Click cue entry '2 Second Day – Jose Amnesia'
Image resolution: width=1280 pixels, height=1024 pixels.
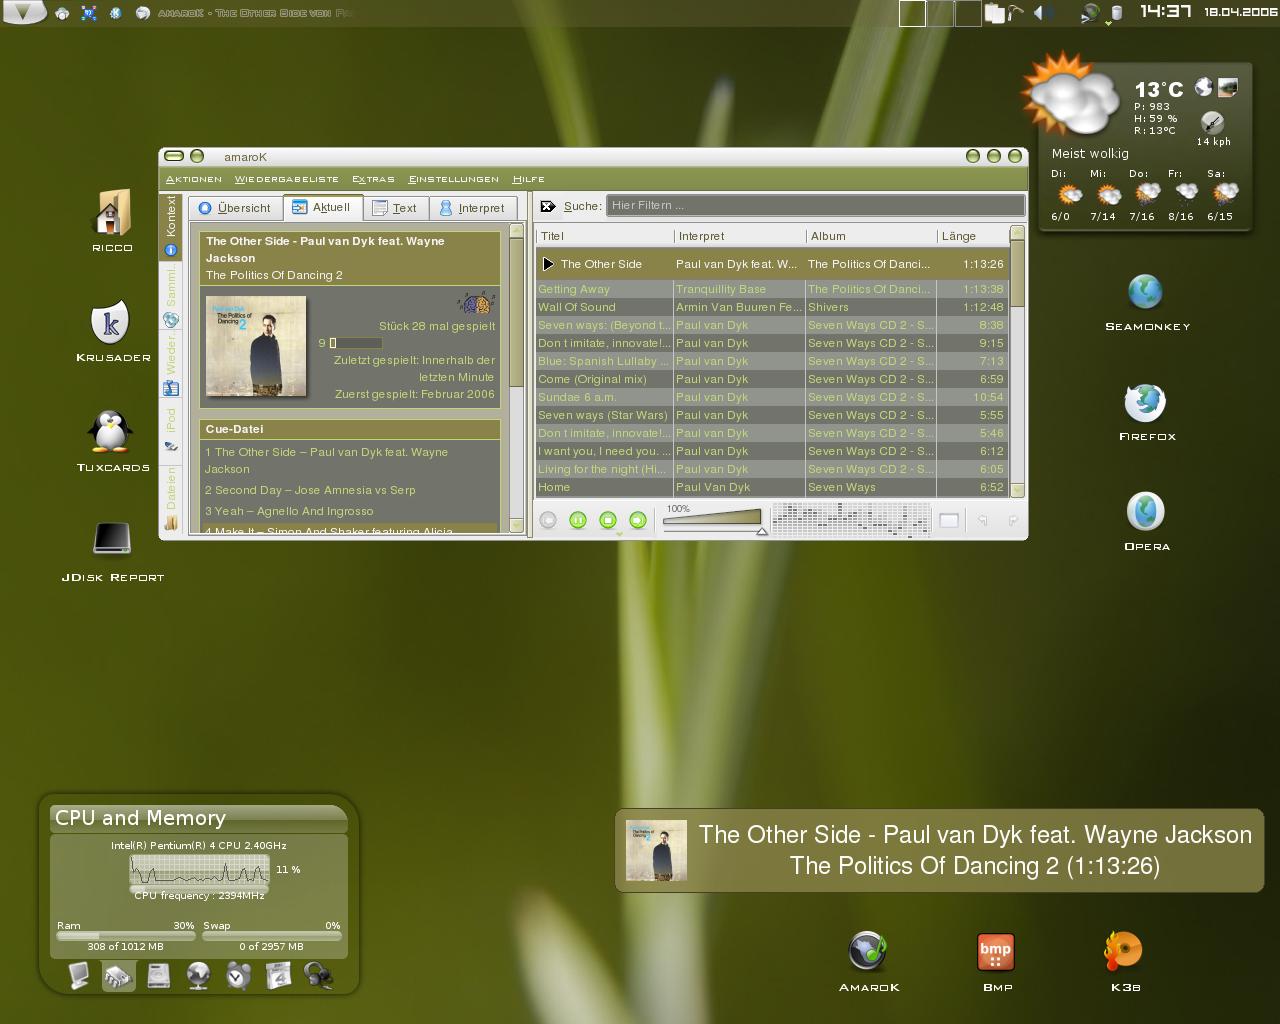coord(310,490)
